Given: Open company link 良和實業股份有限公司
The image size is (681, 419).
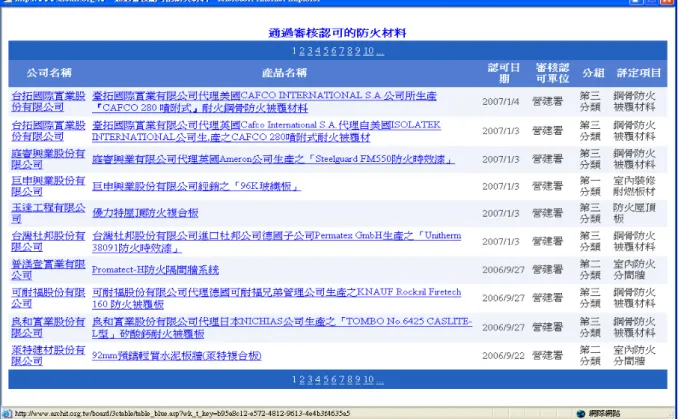Looking at the screenshot, I should tap(48, 327).
